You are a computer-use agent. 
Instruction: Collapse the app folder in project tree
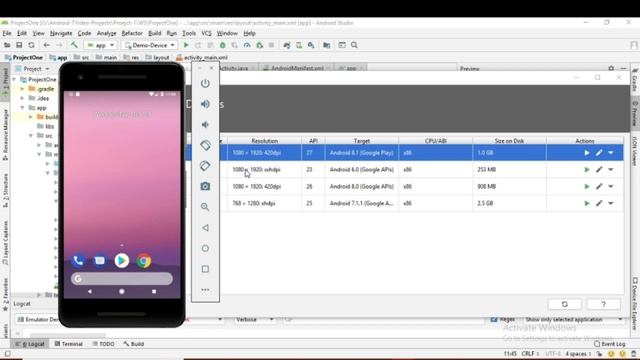pyautogui.click(x=22, y=108)
